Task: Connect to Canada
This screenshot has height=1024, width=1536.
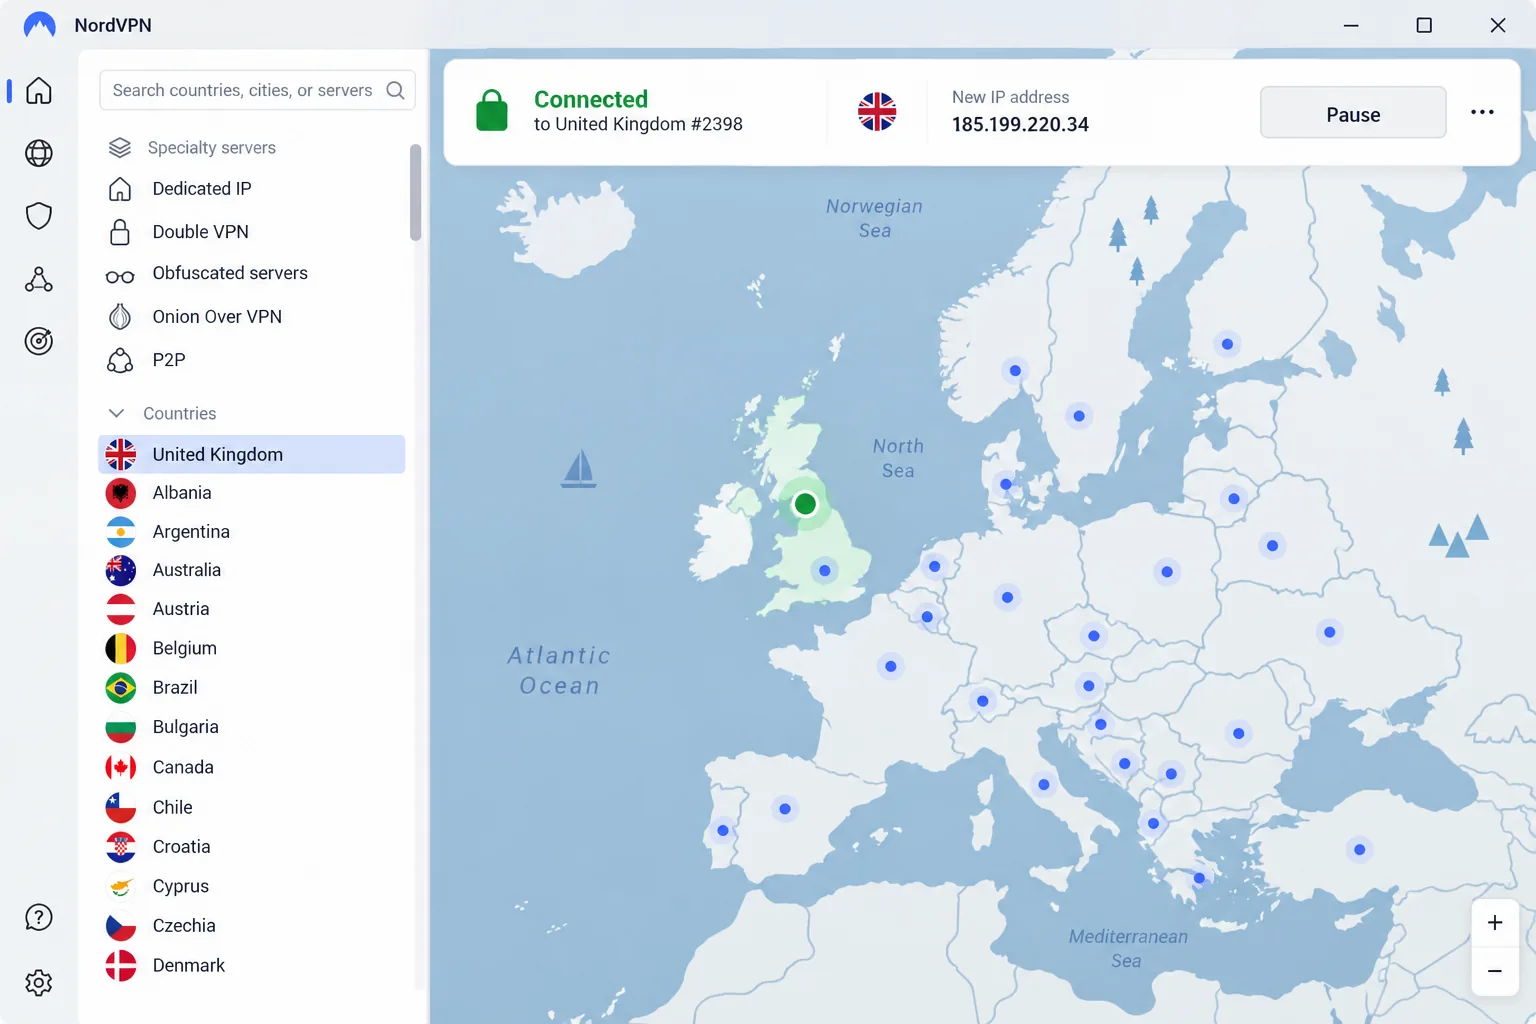Action: click(252, 767)
